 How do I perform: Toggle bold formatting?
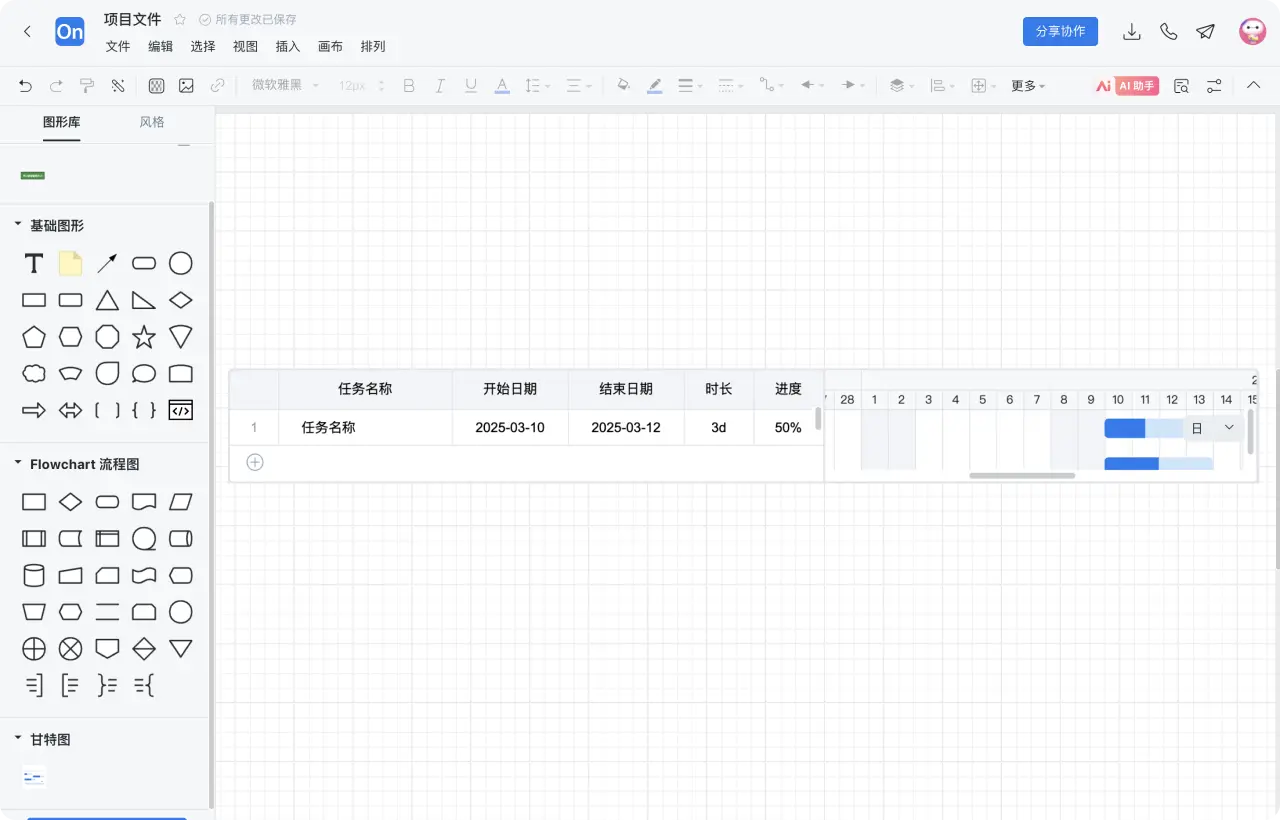pyautogui.click(x=408, y=85)
